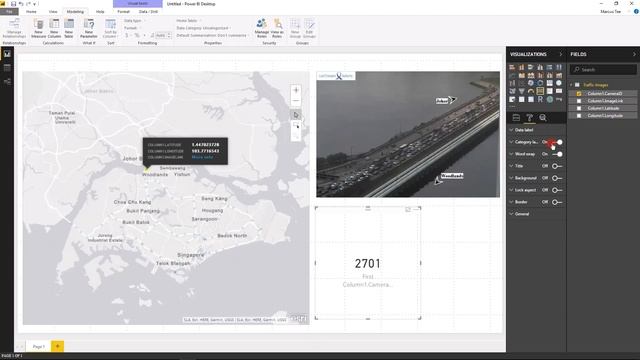Open the Analytics magnifier tab

[x=543, y=118]
